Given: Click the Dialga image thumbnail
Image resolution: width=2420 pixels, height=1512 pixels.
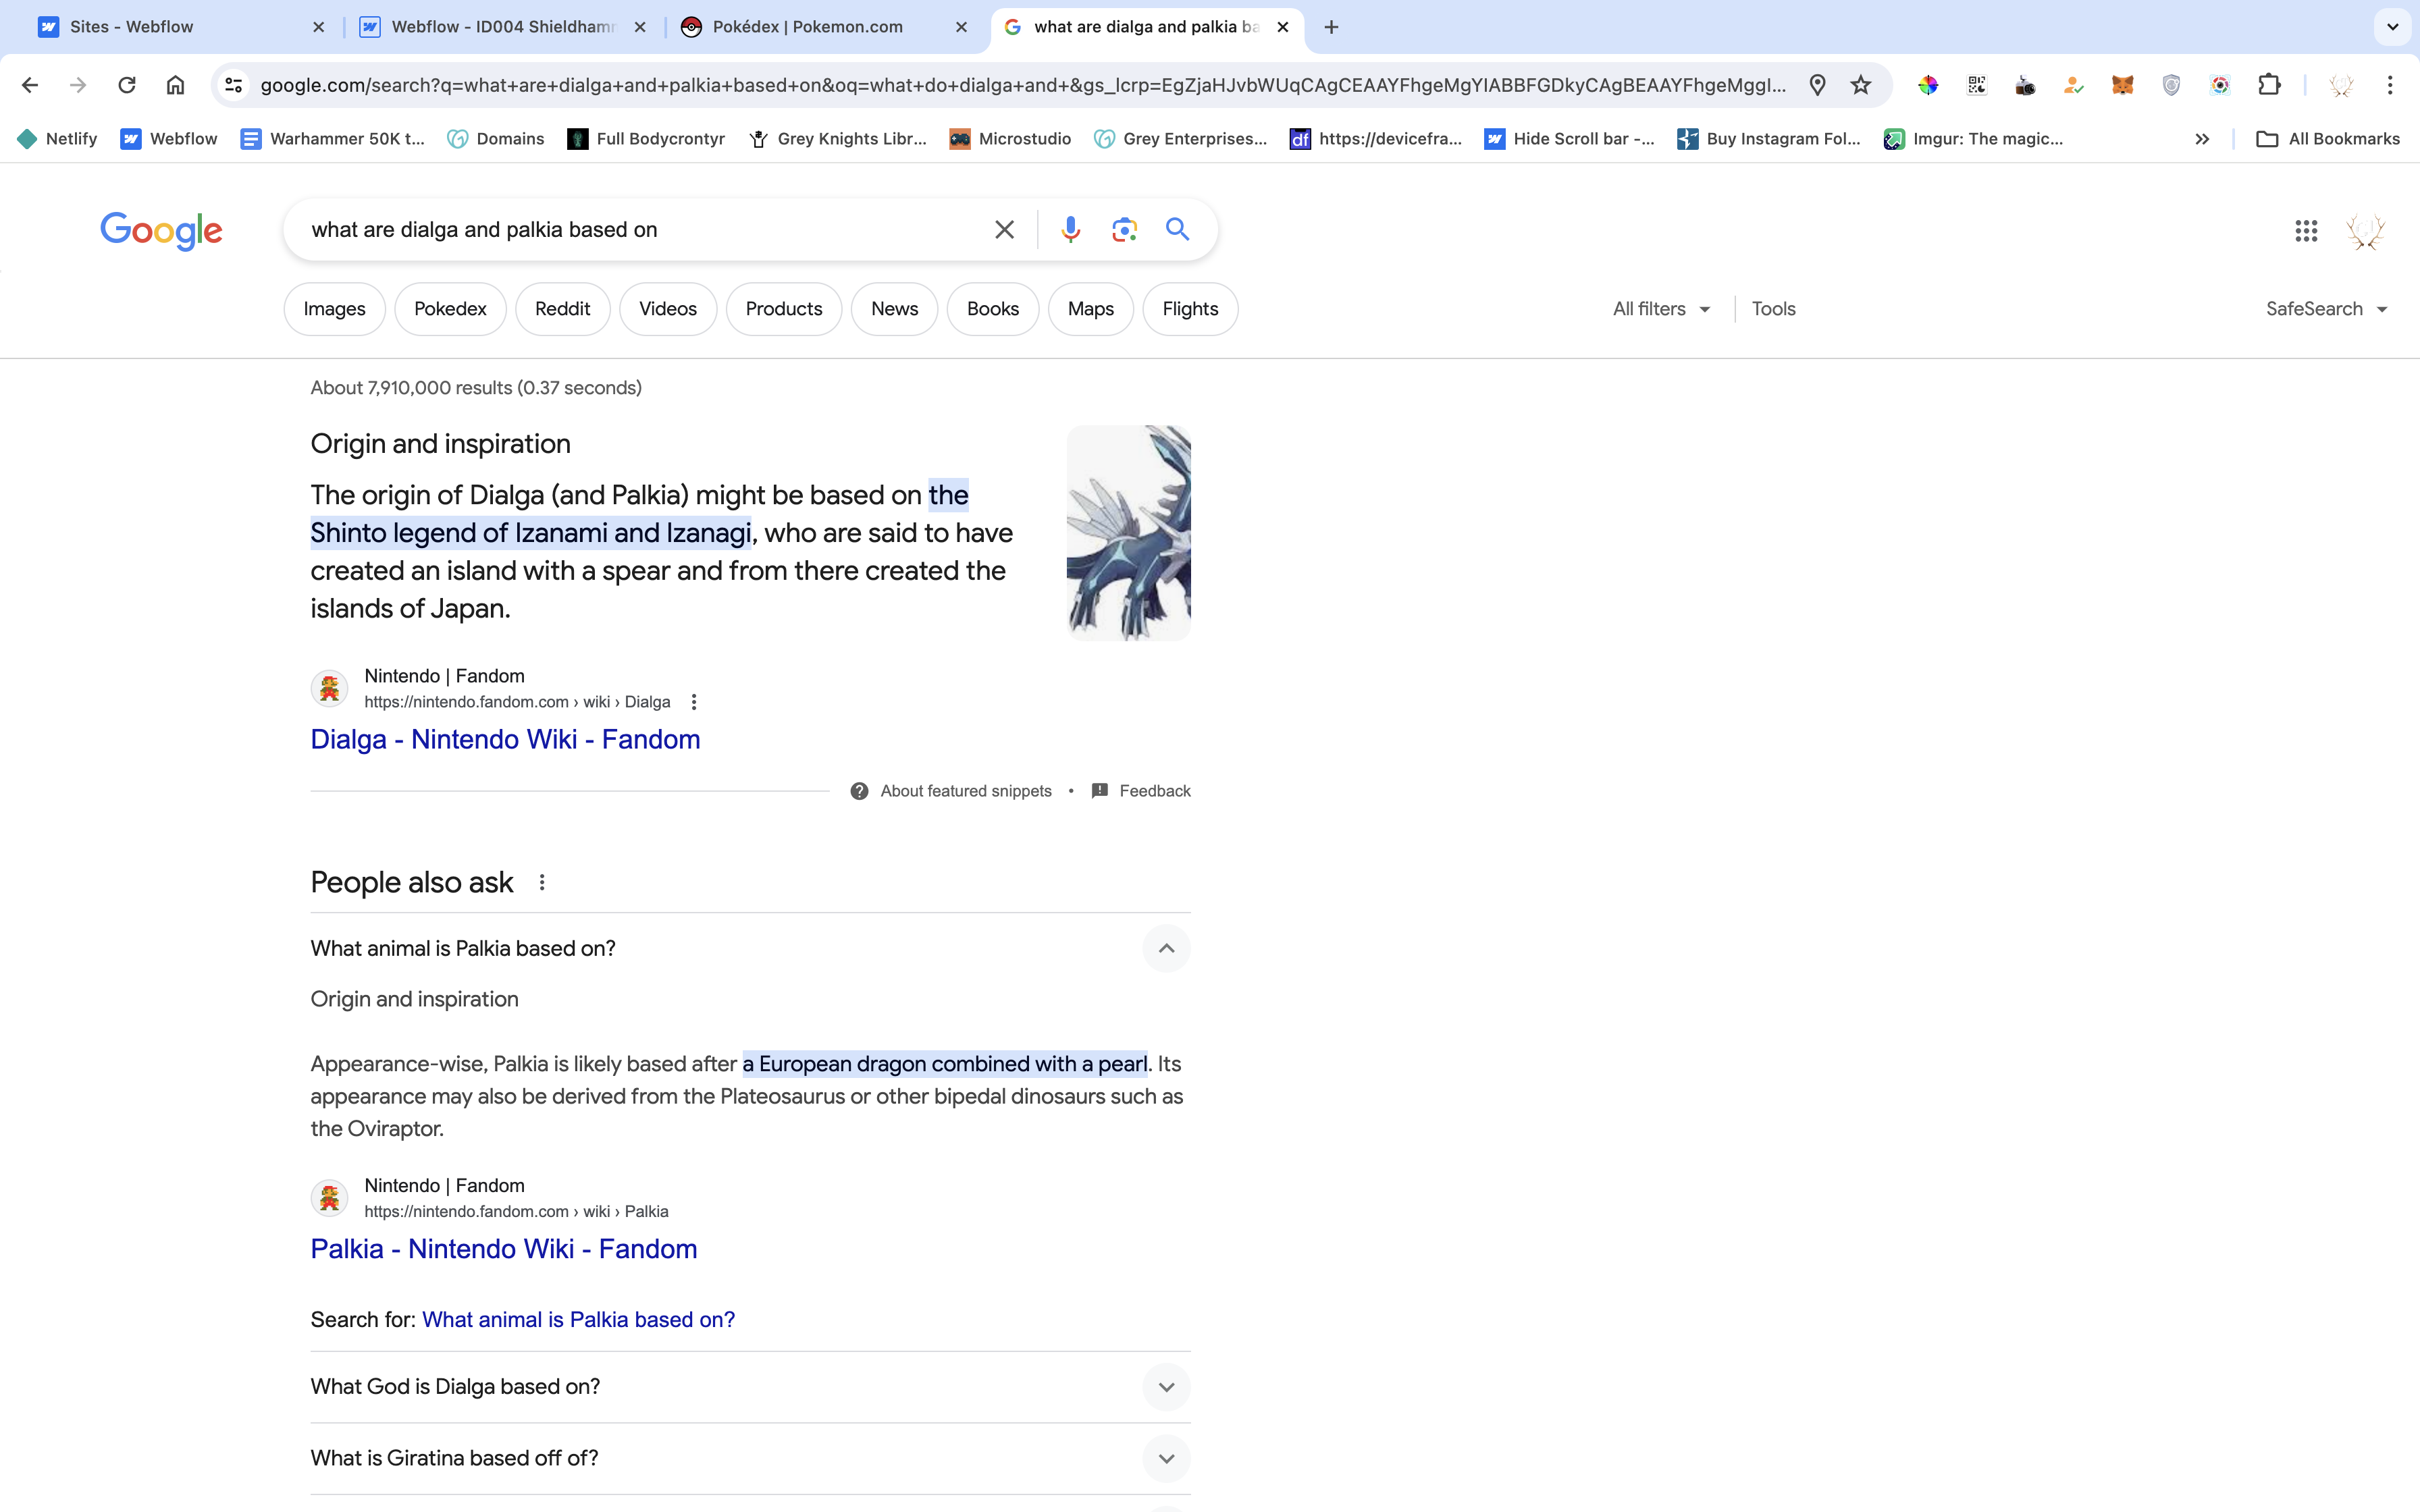Looking at the screenshot, I should tap(1128, 533).
